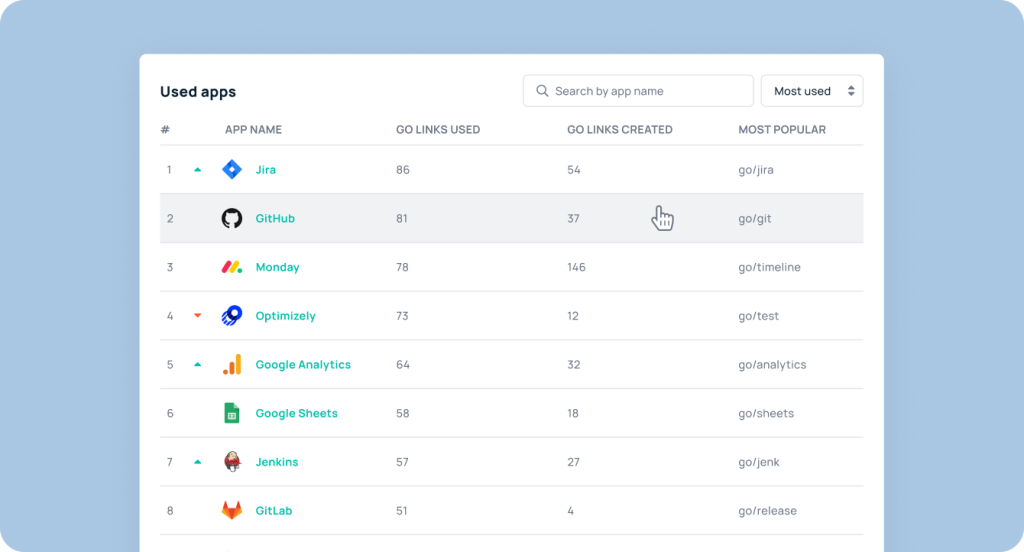Click the GitLab fox icon

[x=232, y=510]
